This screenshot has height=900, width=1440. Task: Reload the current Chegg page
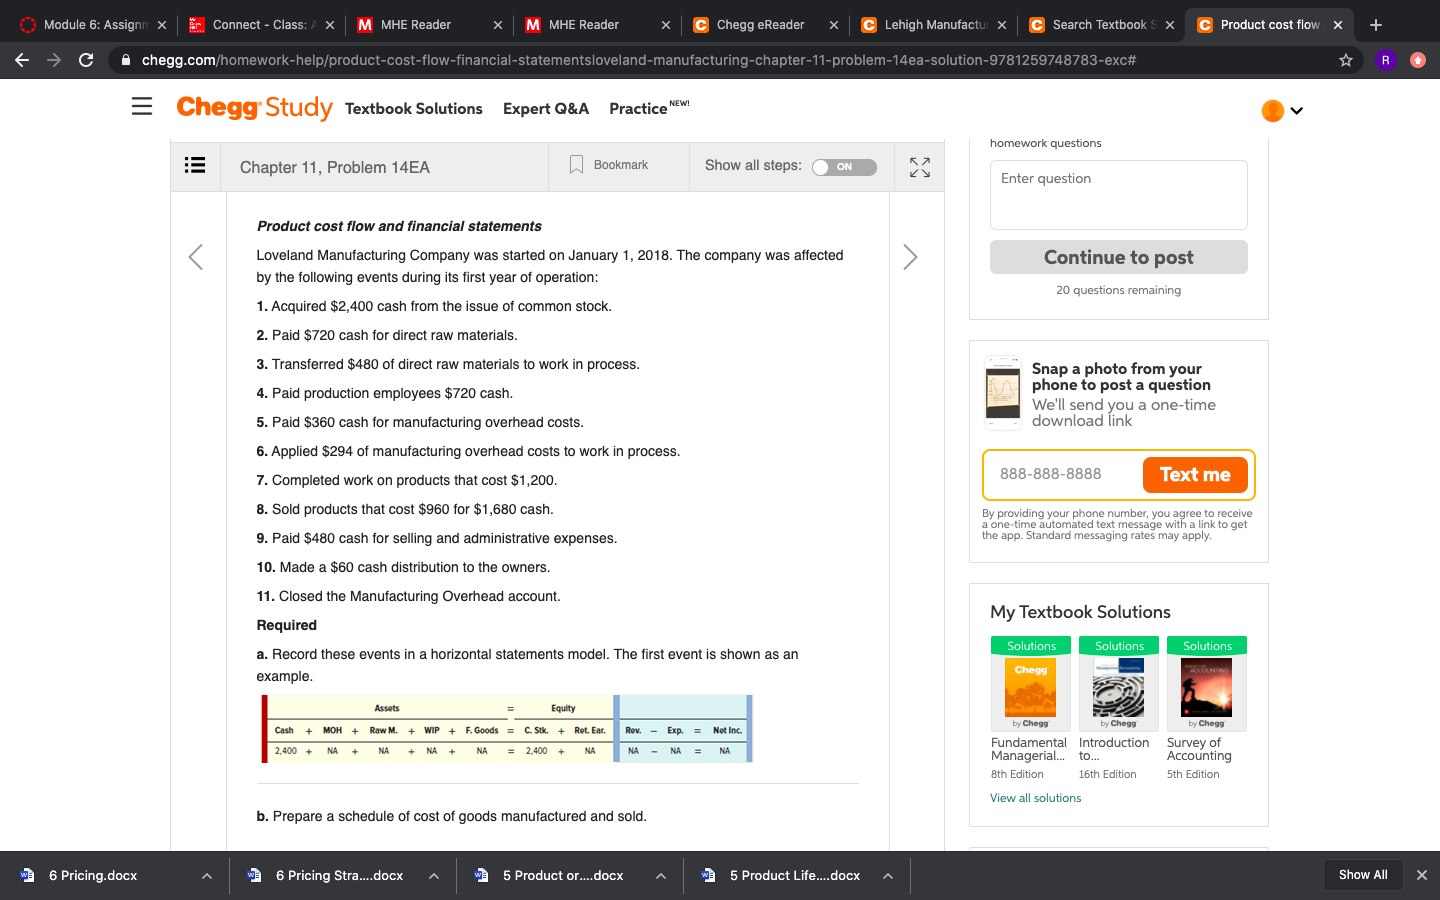[86, 60]
